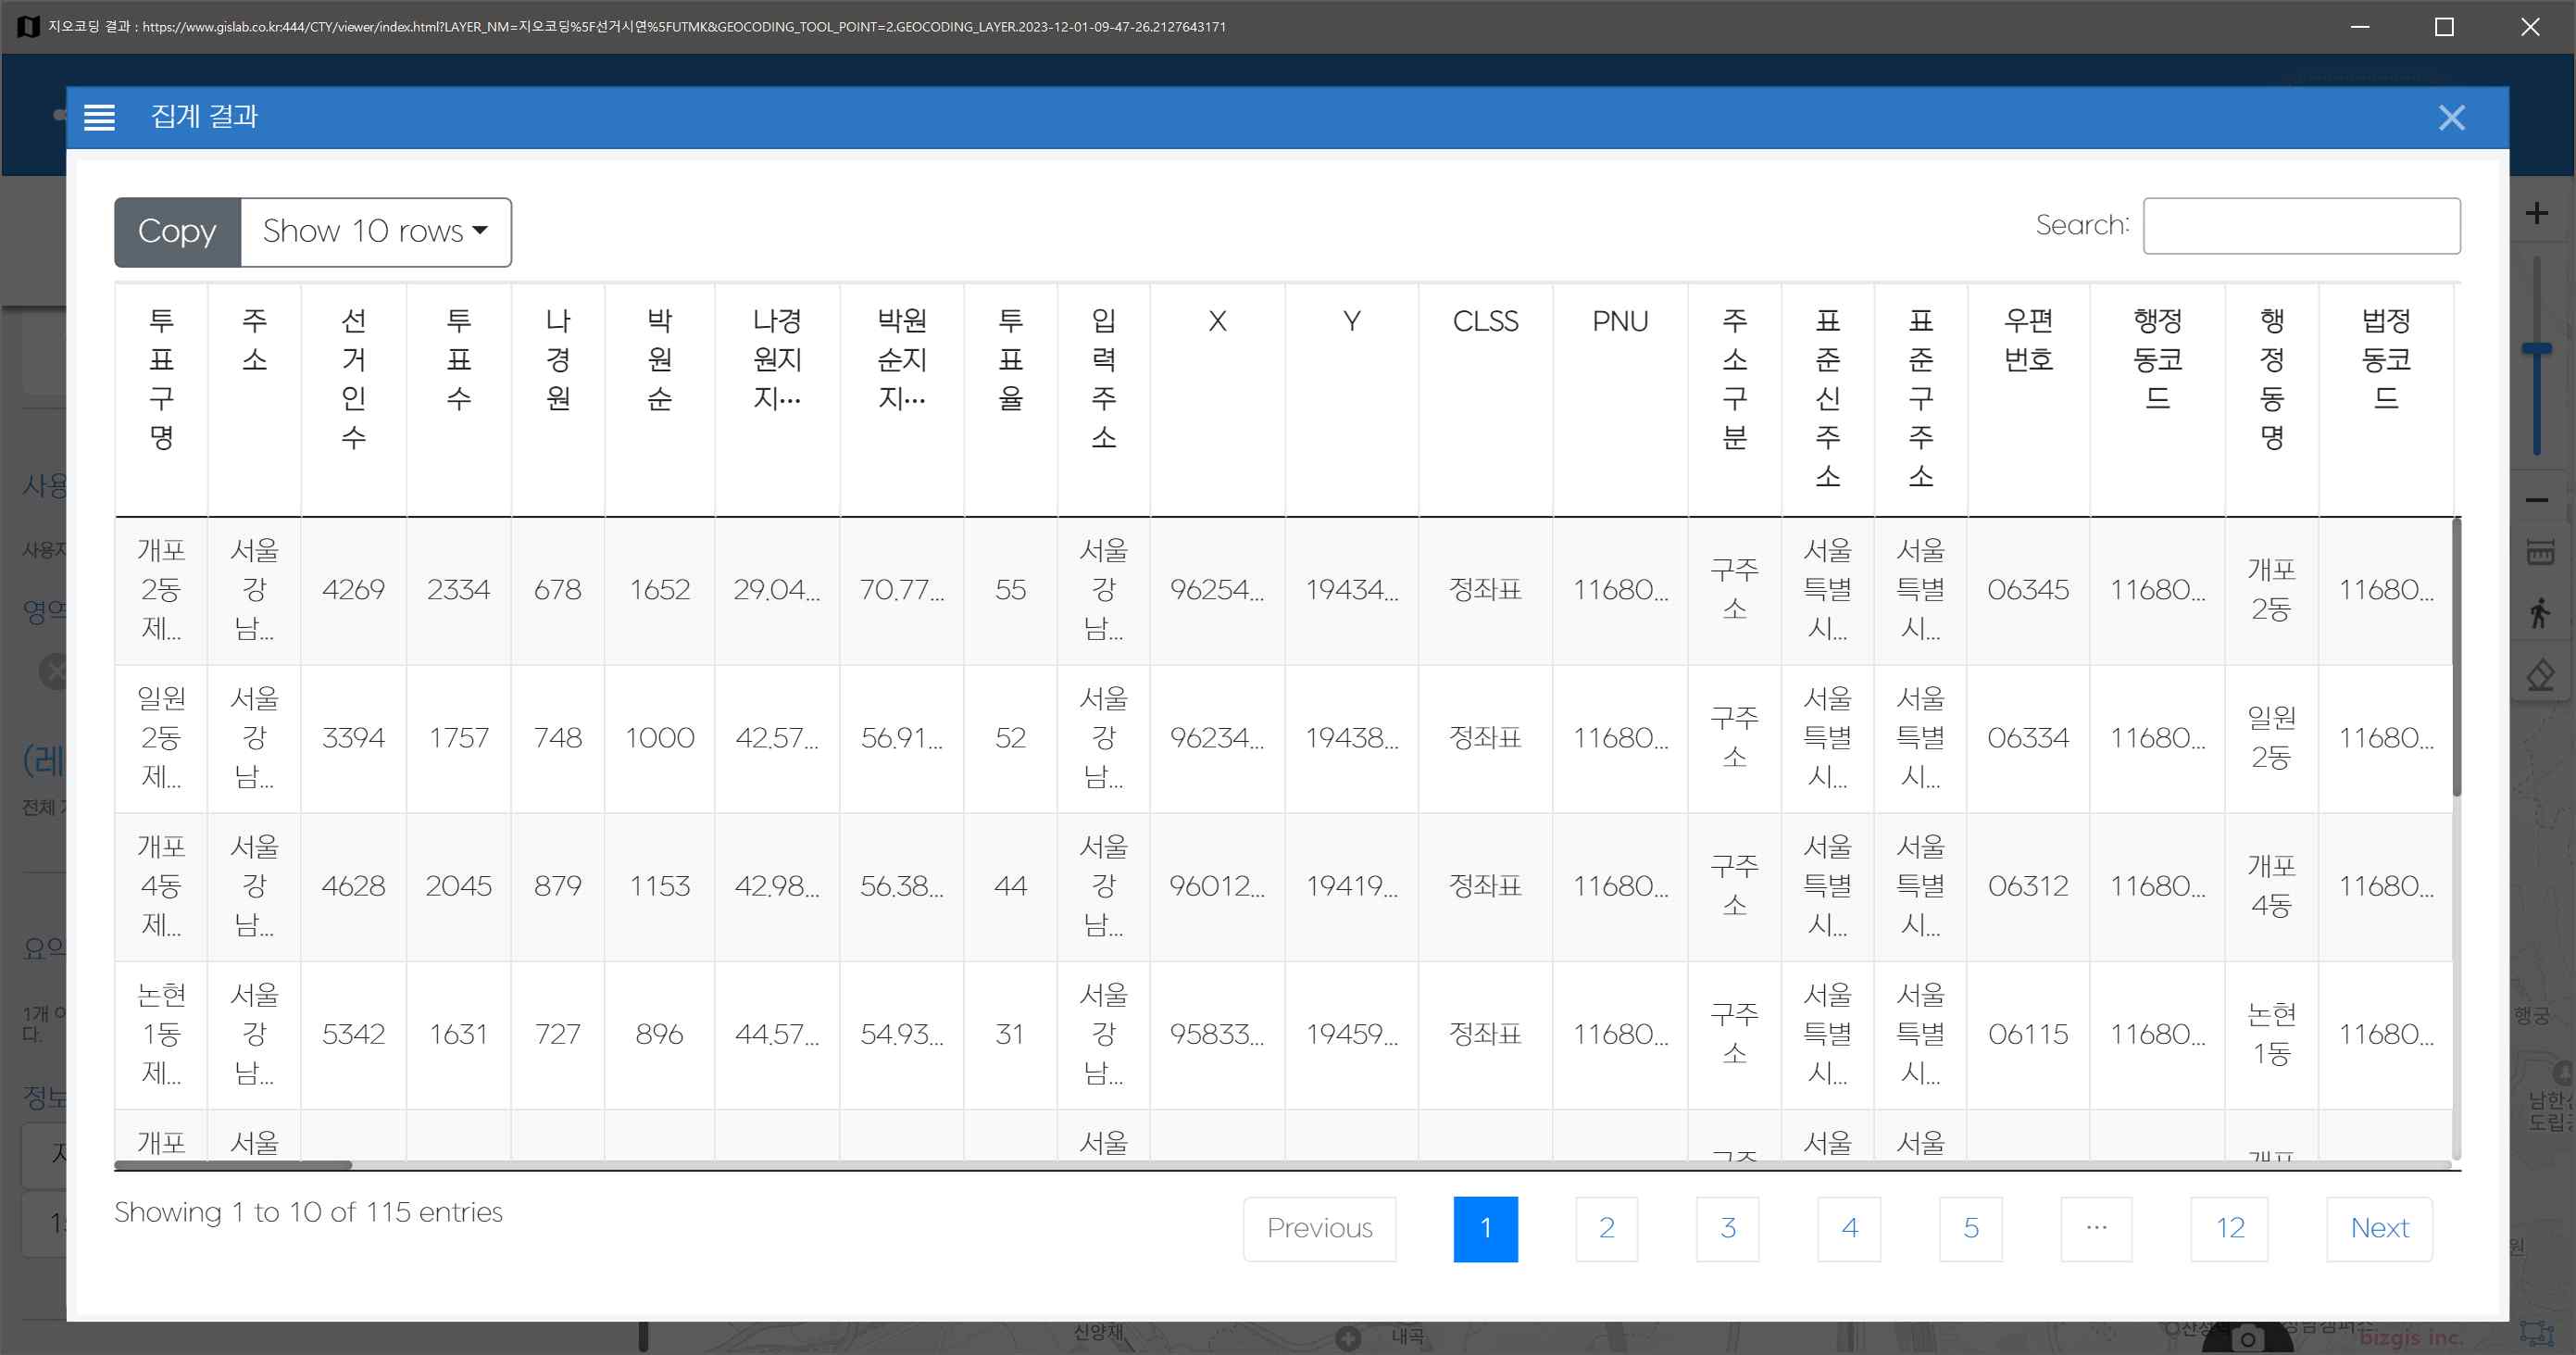Click 박원순 value 1652
The image size is (2576, 1355).
659,590
